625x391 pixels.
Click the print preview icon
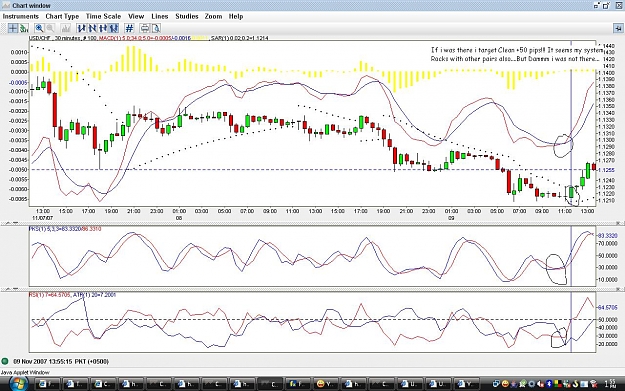tap(156, 28)
